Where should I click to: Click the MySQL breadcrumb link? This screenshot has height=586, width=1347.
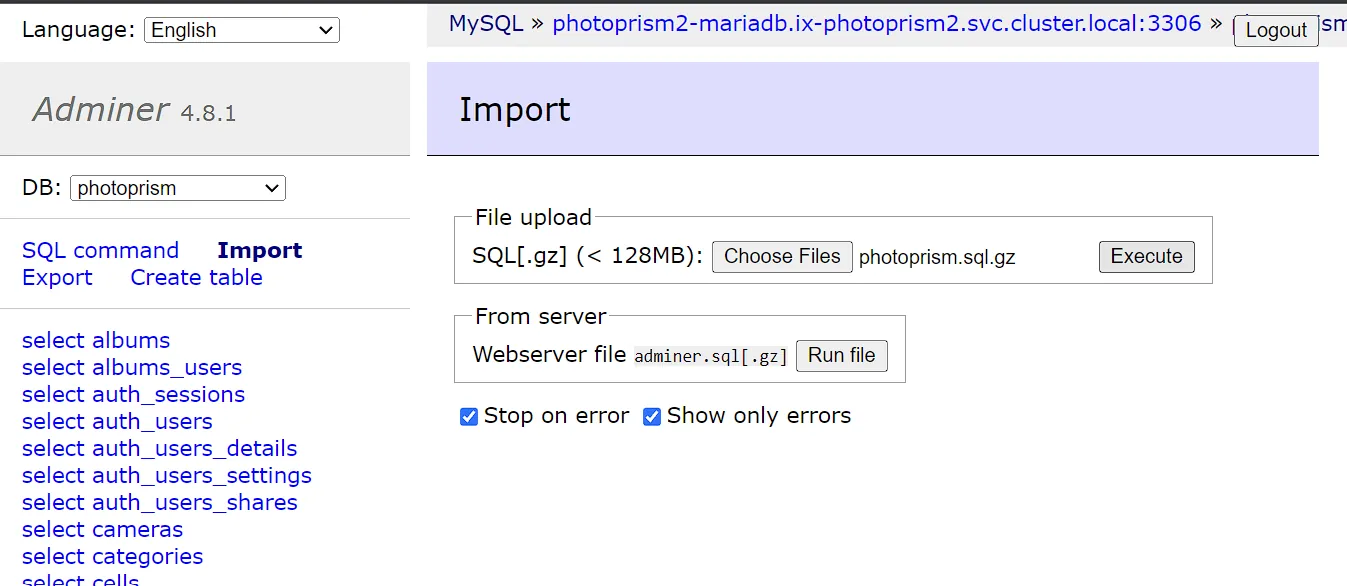pyautogui.click(x=485, y=23)
